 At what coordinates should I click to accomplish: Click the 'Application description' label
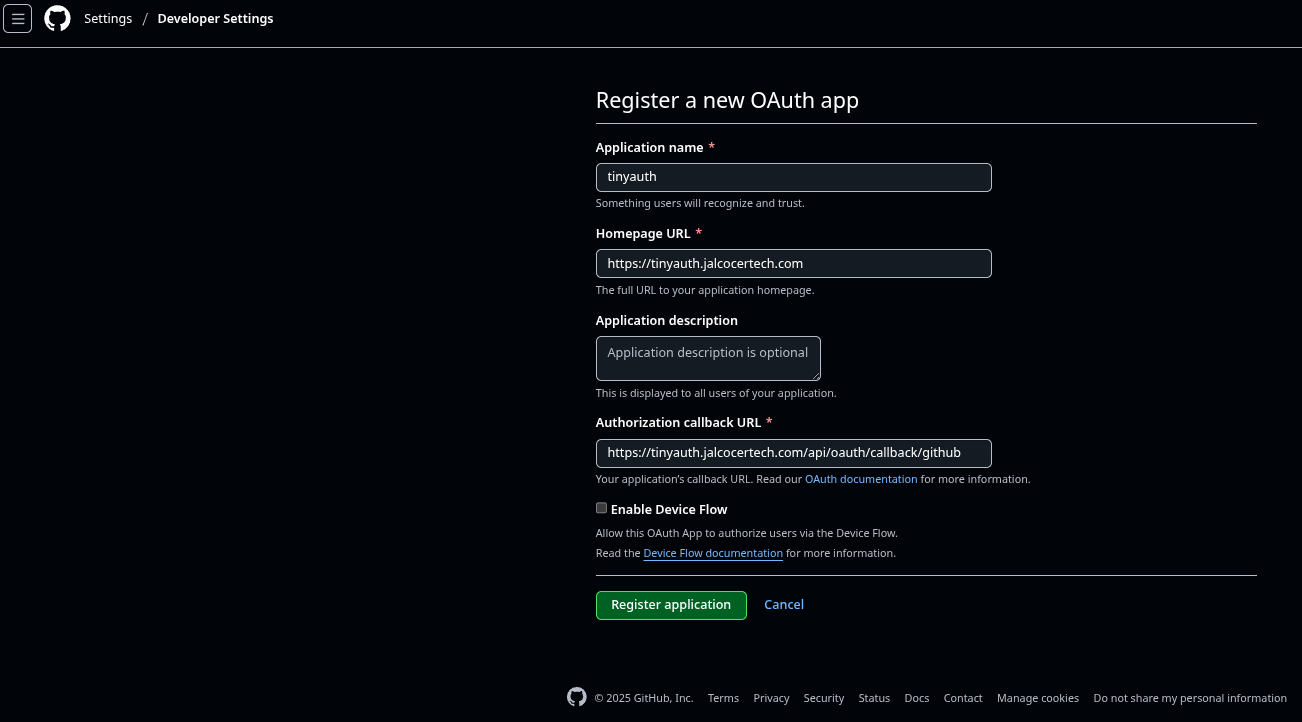pyautogui.click(x=667, y=320)
